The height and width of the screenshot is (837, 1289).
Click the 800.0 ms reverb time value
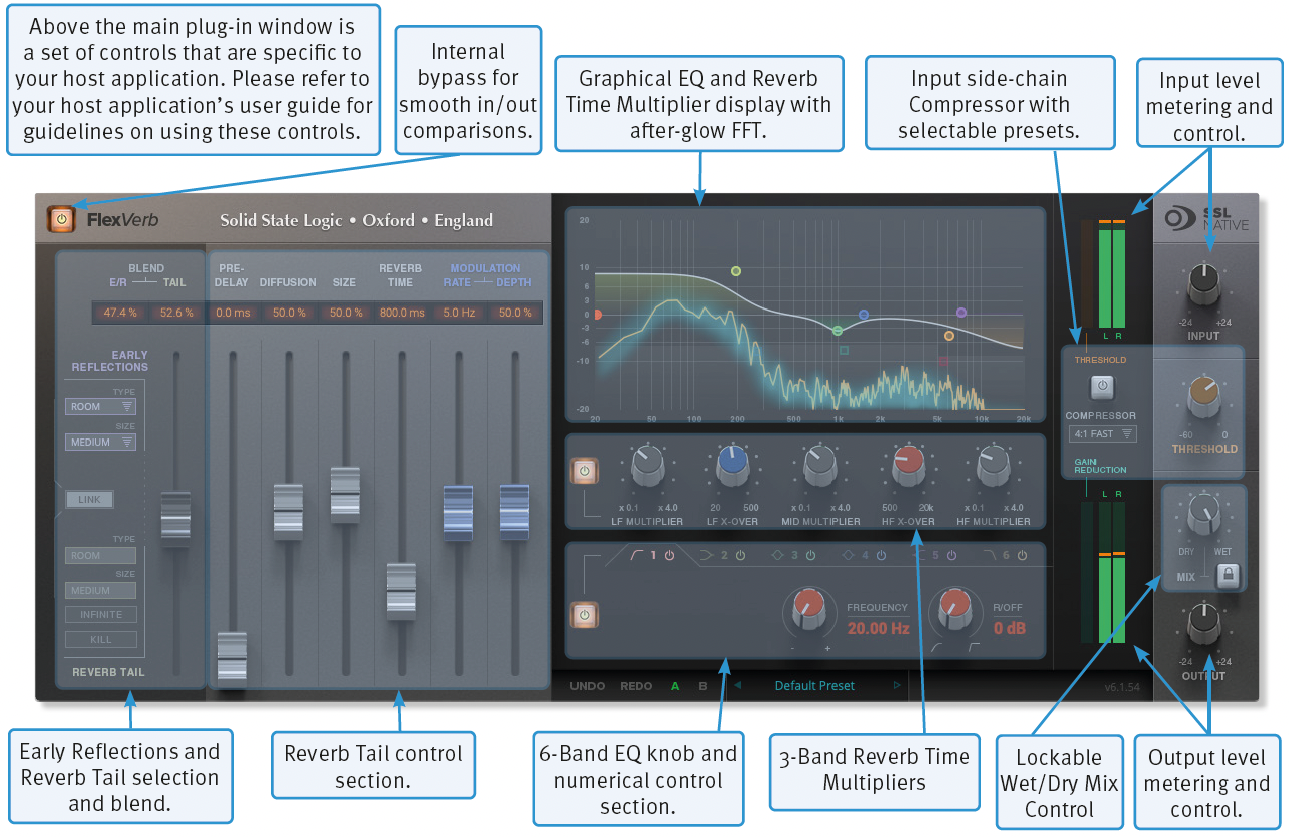click(402, 313)
